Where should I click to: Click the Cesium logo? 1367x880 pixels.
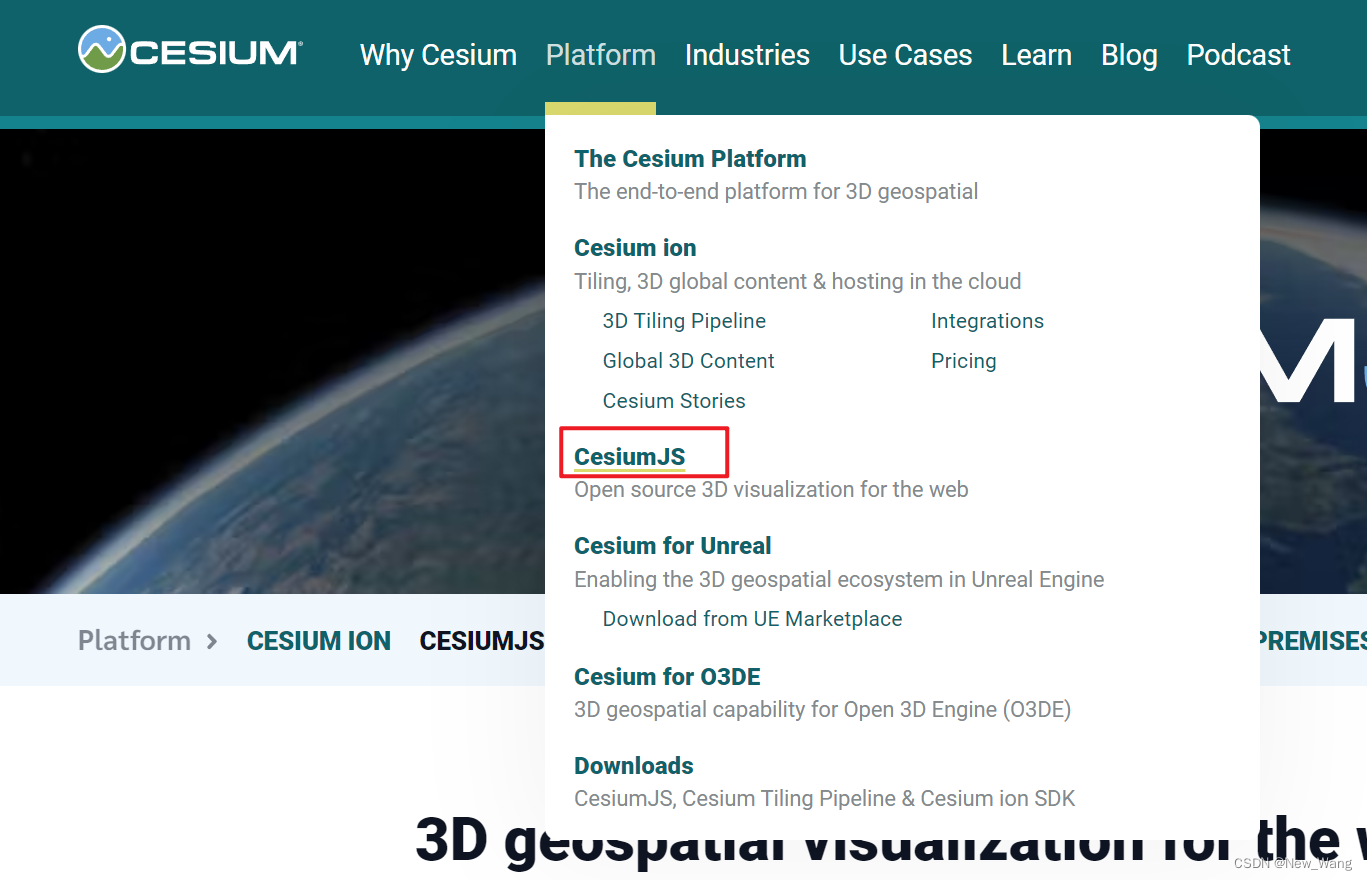190,47
